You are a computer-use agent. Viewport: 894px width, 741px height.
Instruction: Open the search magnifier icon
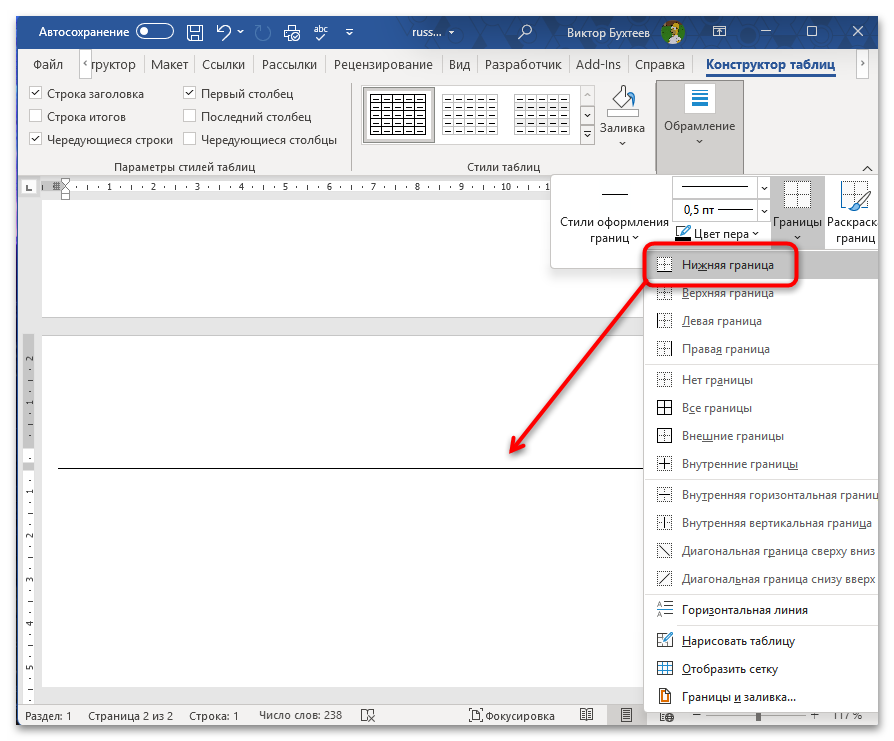[525, 32]
